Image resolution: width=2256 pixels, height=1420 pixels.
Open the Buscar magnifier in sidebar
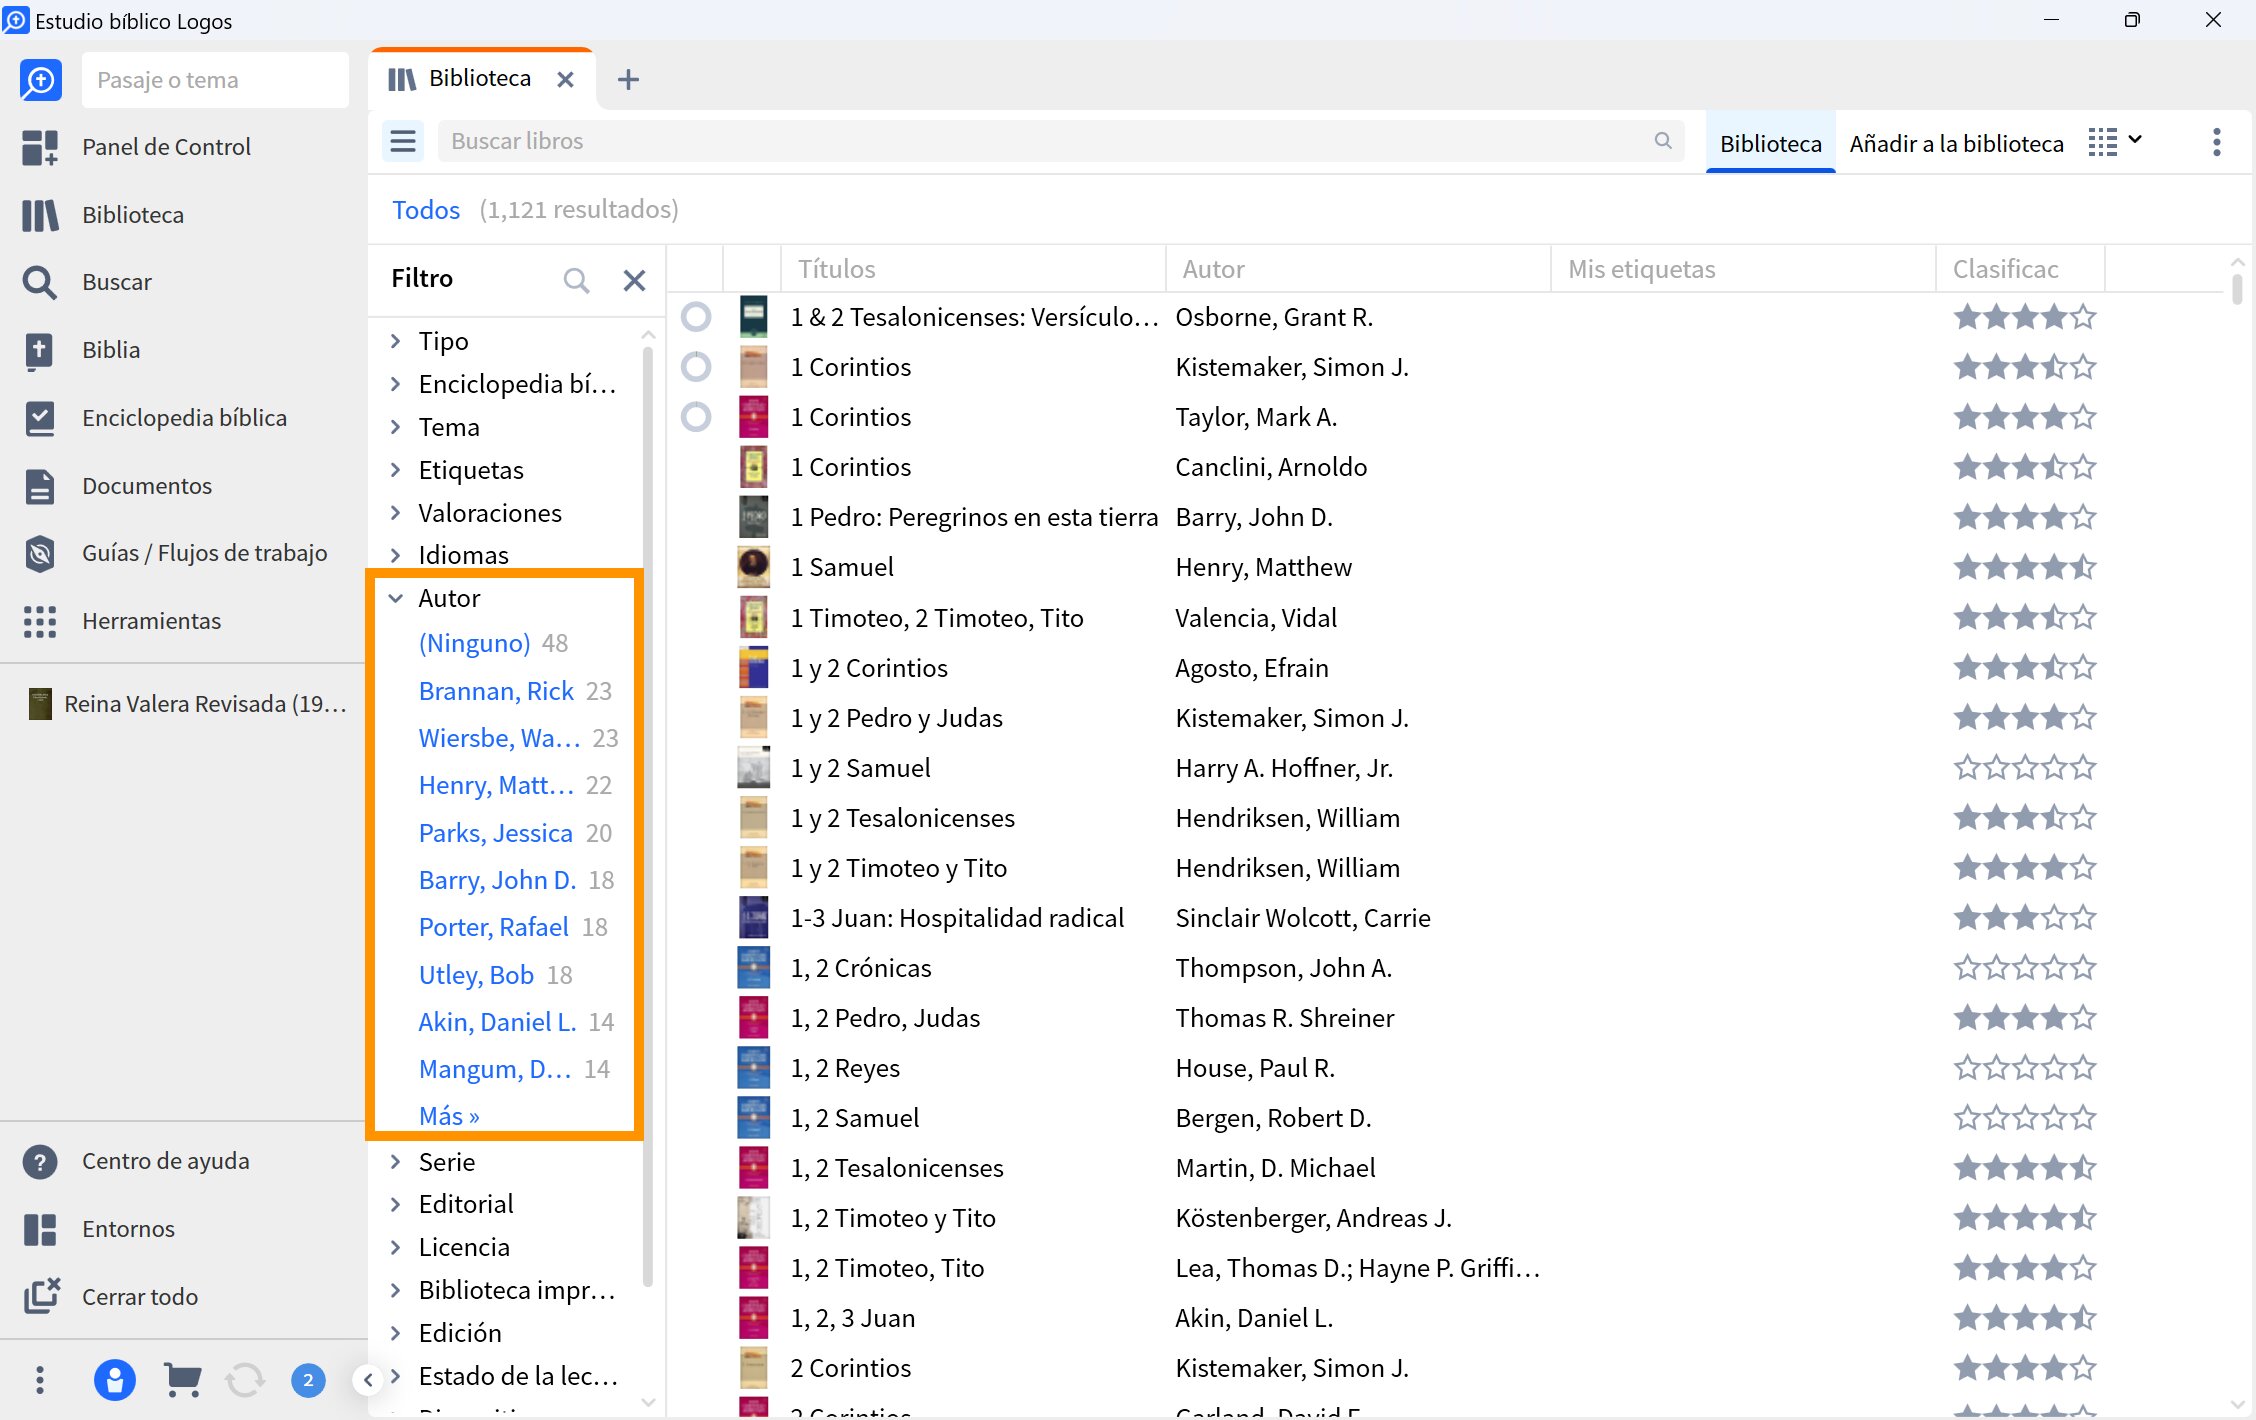[x=40, y=282]
